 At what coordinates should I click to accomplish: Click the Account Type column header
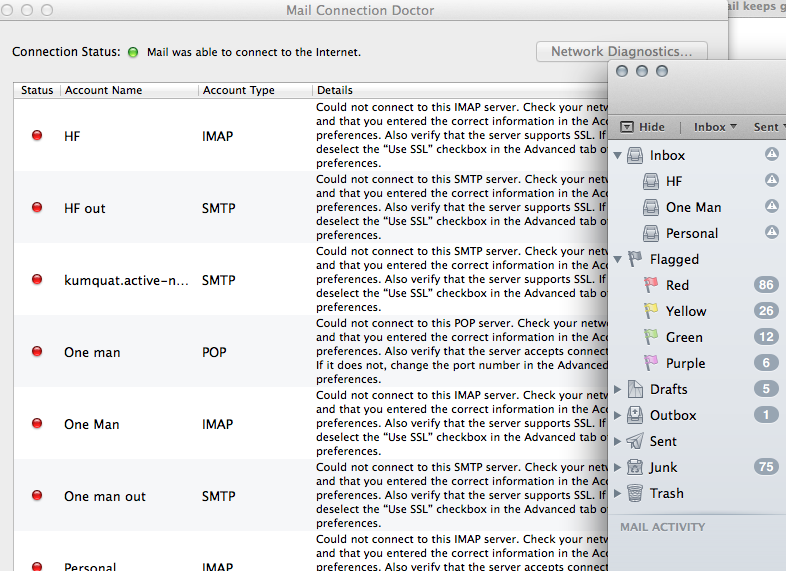tap(256, 90)
